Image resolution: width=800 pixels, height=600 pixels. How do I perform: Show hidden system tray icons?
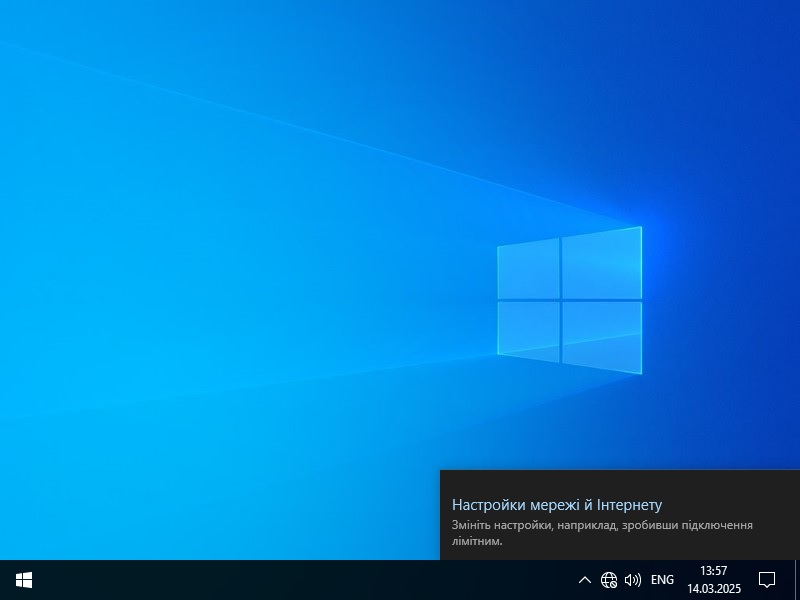[585, 580]
